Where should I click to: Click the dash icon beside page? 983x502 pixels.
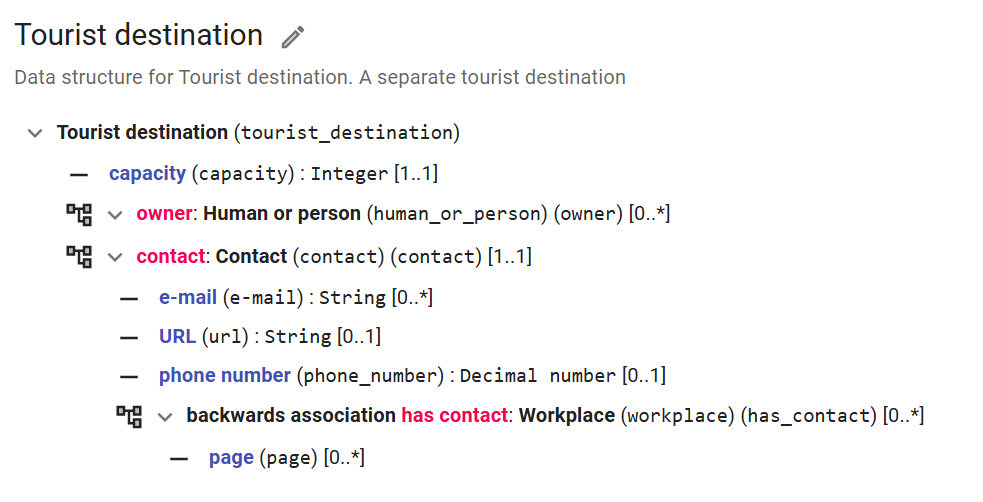coord(179,459)
